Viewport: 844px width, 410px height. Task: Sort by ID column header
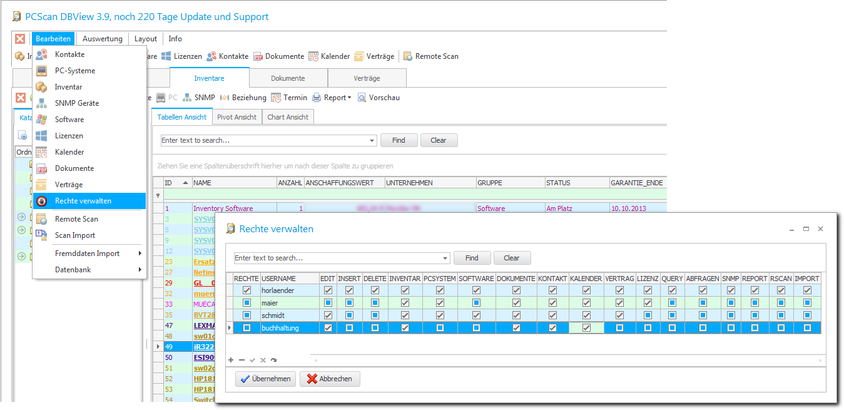[177, 183]
